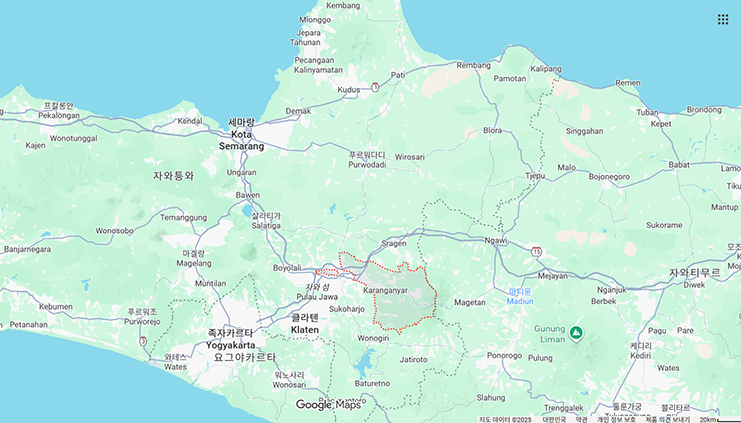Click the 대한민국 region link
741x423 pixels.
pos(554,419)
